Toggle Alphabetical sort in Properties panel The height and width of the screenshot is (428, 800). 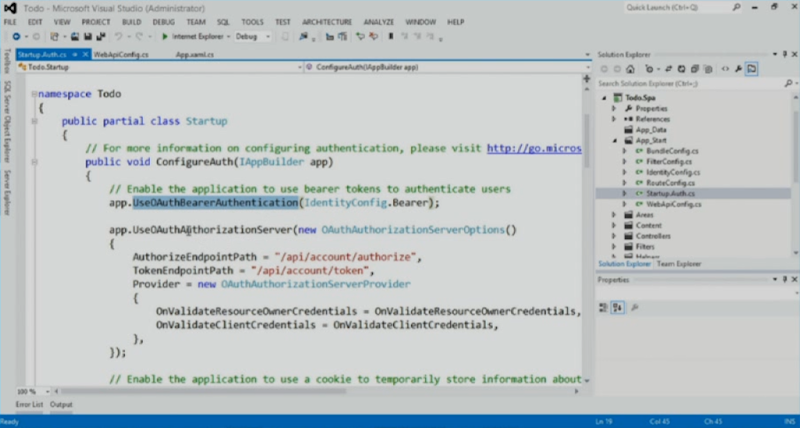click(x=617, y=308)
